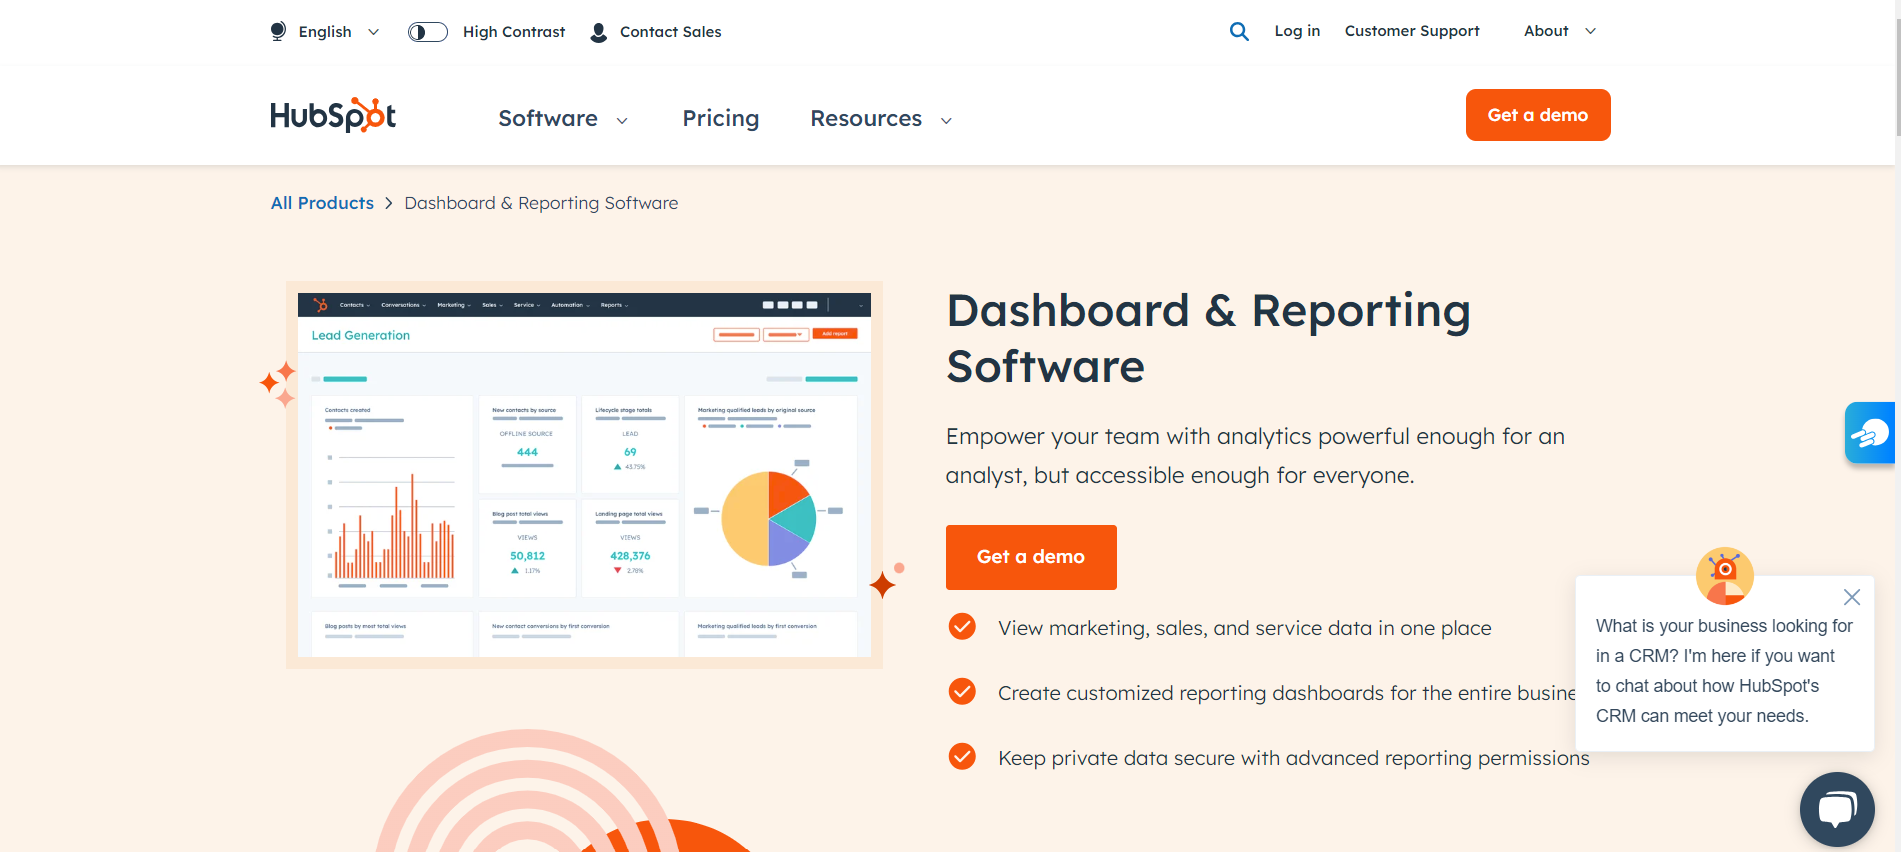Click the blue hand side widget
This screenshot has height=852, width=1901.
pyautogui.click(x=1869, y=433)
